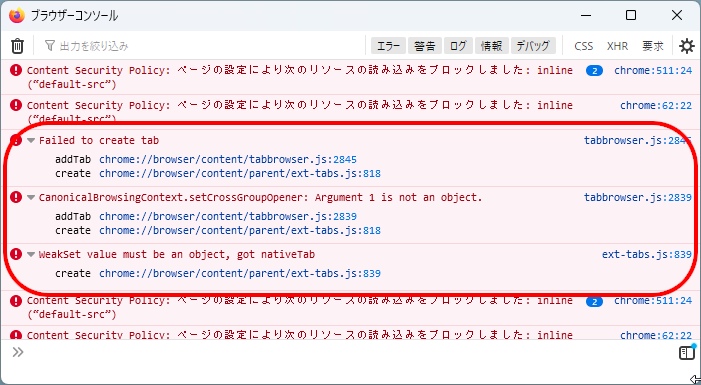The width and height of the screenshot is (701, 385).
Task: Clear console output with trash icon
Action: [x=17, y=46]
